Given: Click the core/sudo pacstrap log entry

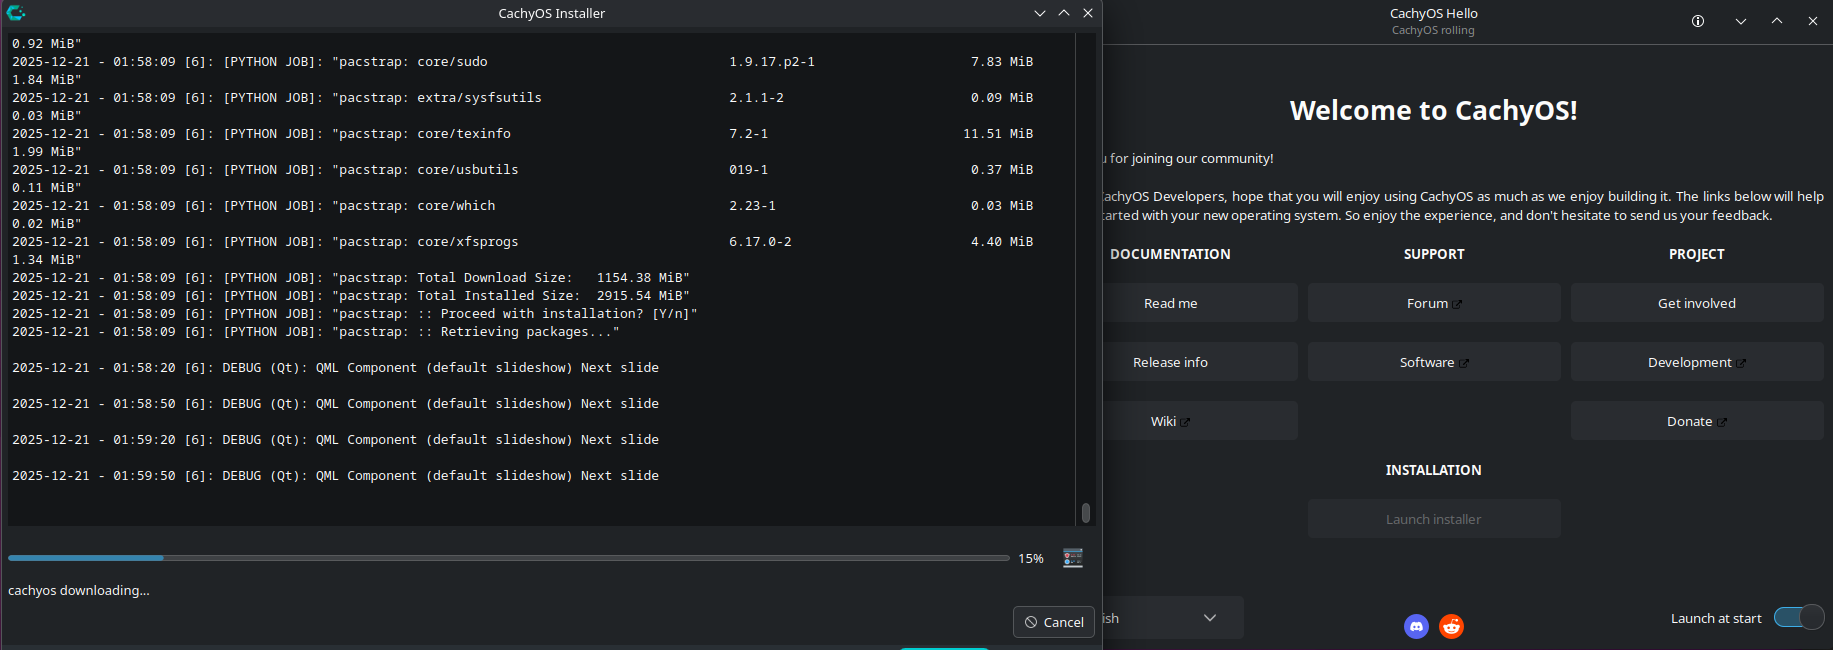Looking at the screenshot, I should [522, 62].
